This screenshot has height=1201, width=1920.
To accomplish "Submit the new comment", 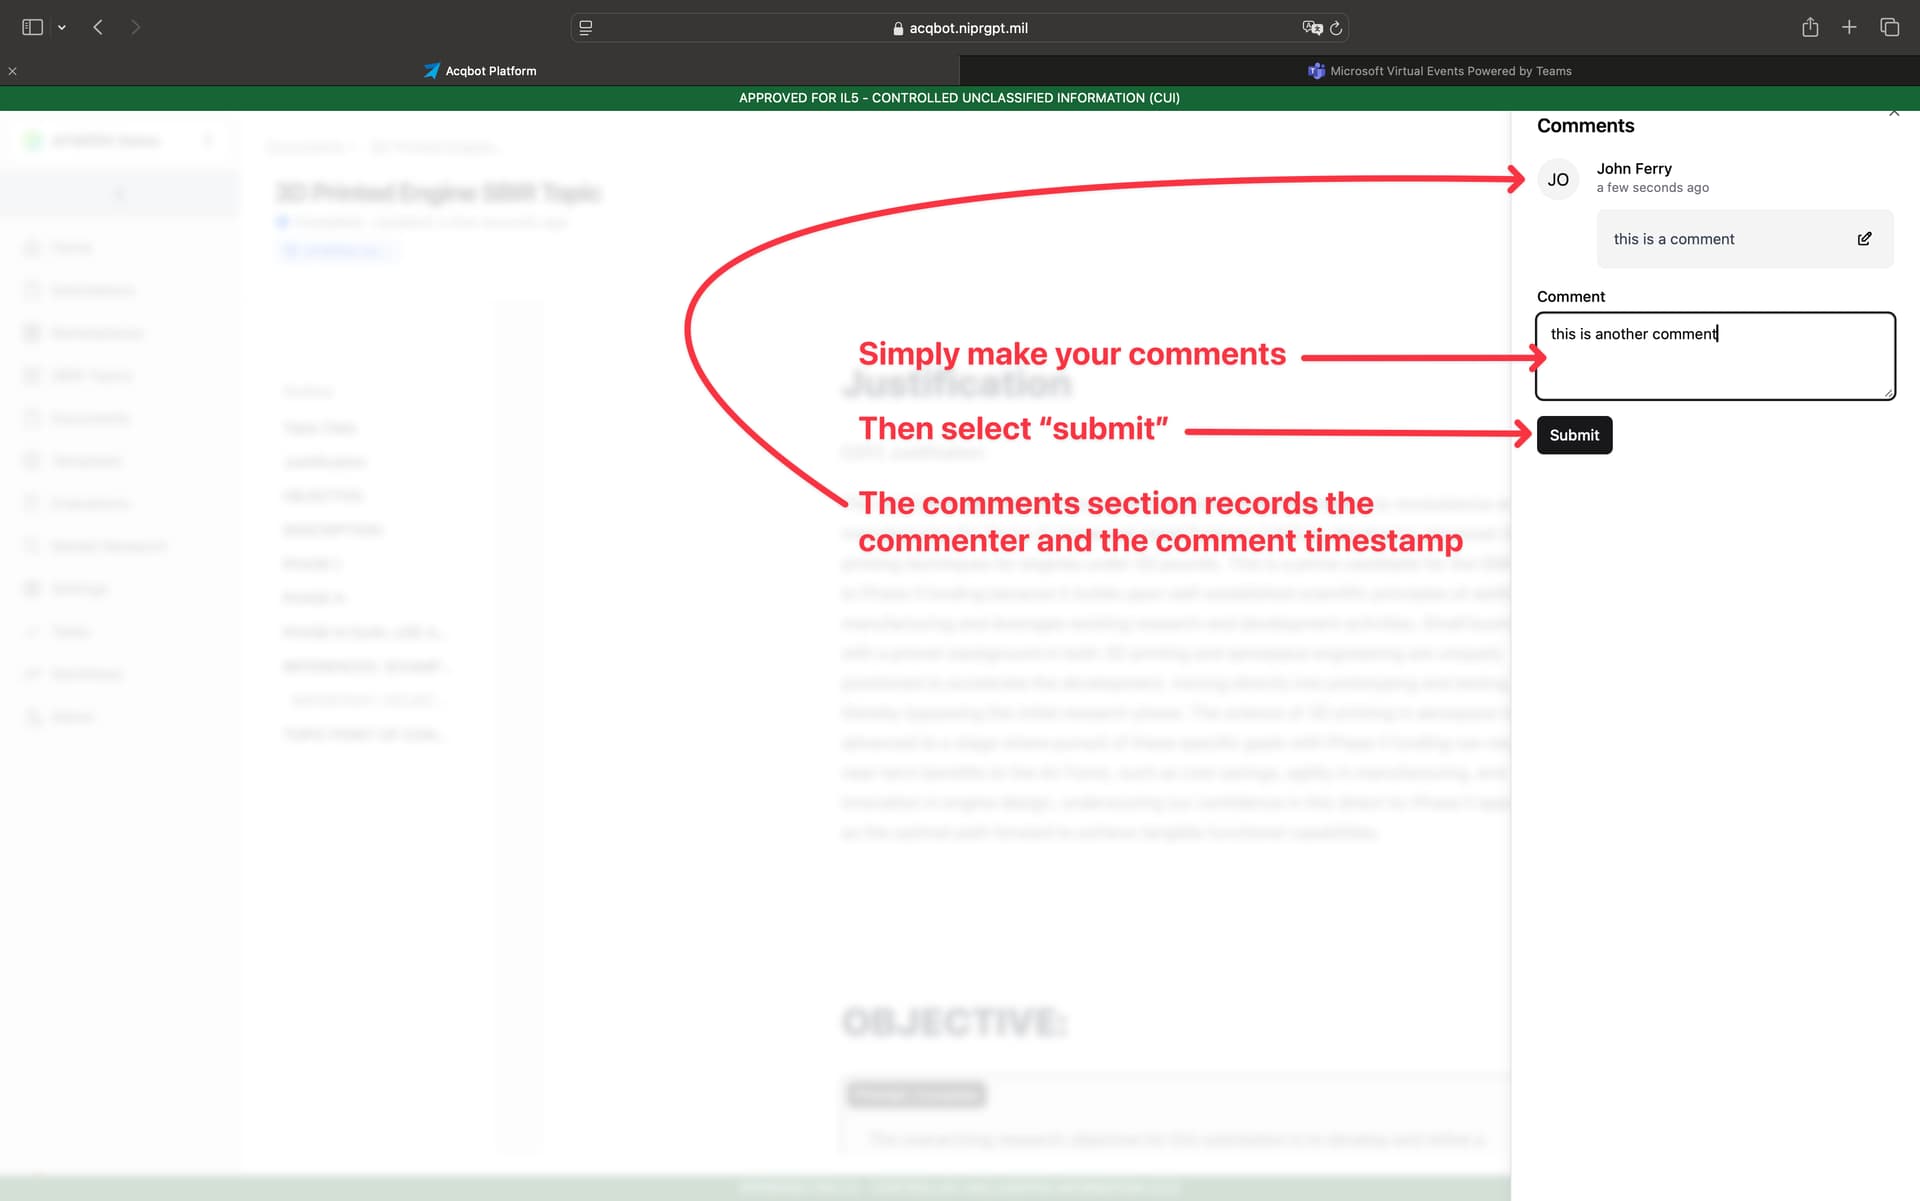I will click(1574, 435).
